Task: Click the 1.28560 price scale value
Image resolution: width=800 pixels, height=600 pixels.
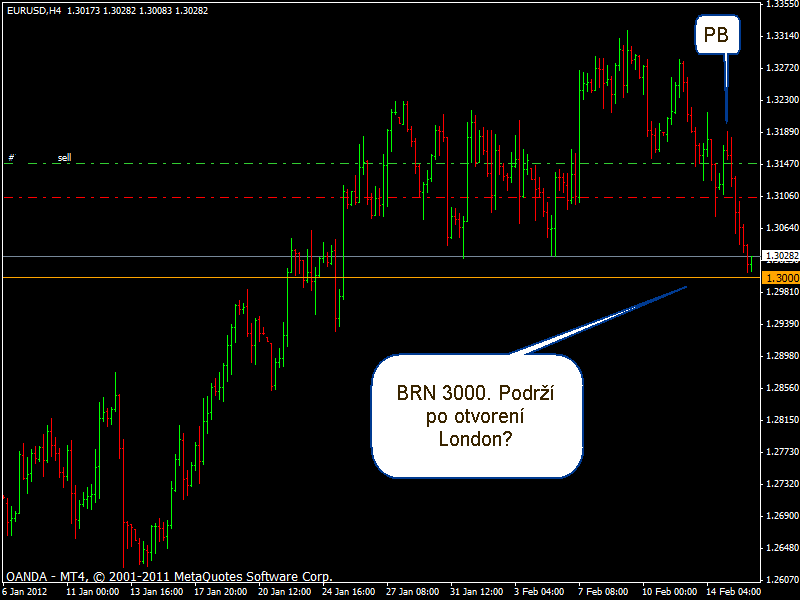Action: coord(782,388)
